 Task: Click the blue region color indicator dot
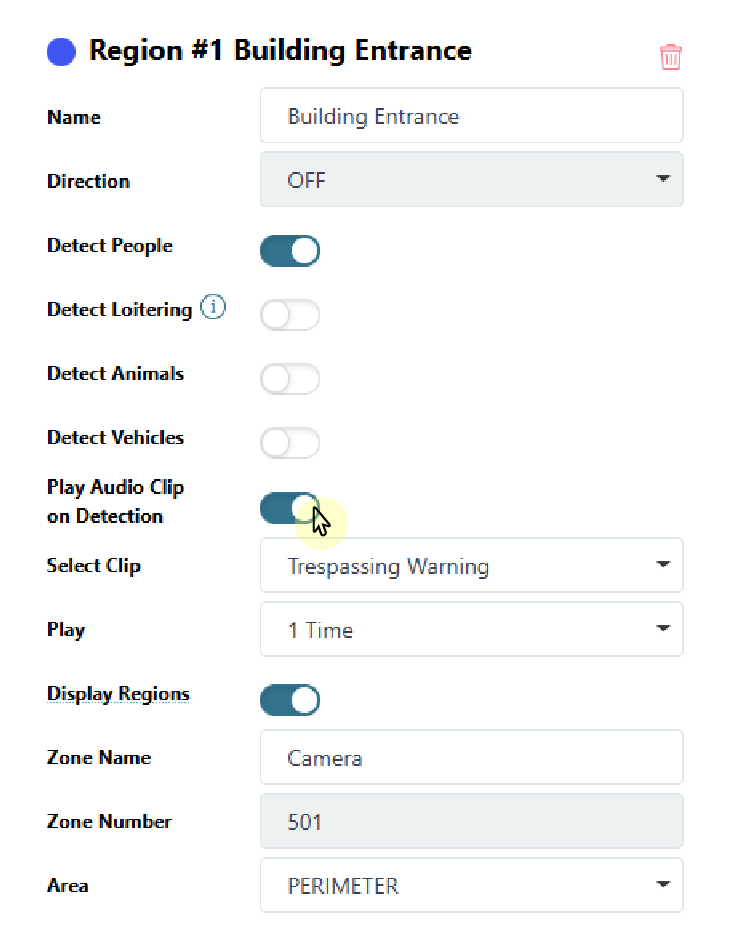pyautogui.click(x=61, y=51)
